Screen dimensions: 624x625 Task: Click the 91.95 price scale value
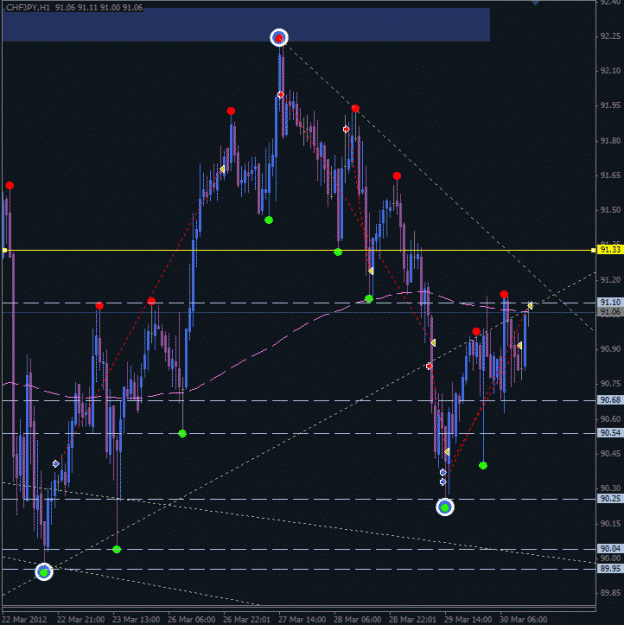610,105
